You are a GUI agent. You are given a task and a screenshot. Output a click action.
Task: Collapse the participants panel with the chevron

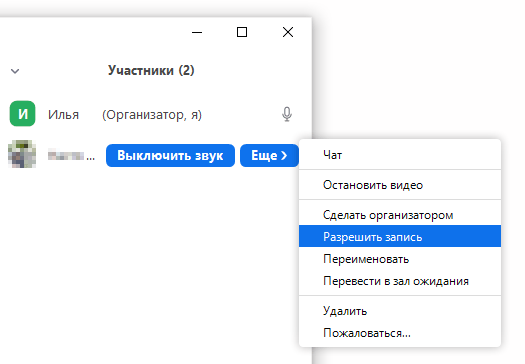(x=15, y=71)
